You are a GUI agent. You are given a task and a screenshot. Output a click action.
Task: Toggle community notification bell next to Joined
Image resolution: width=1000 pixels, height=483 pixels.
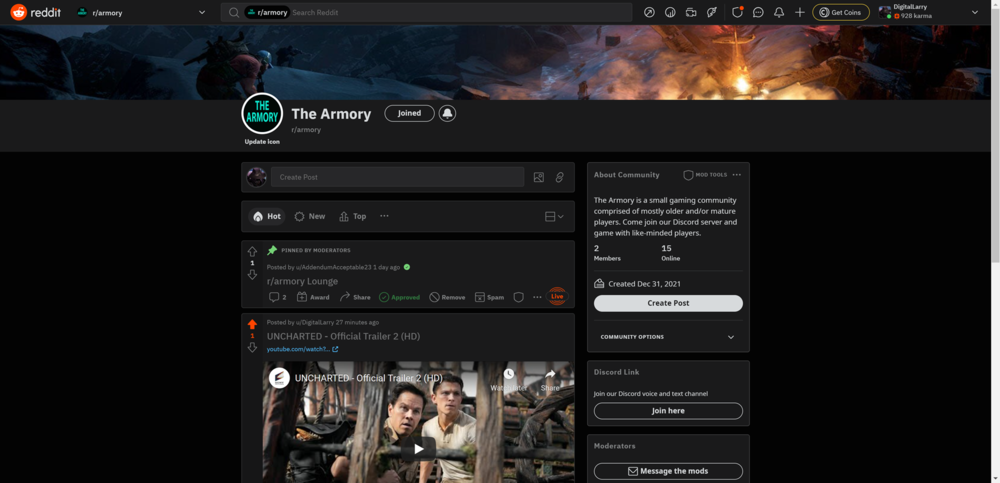[x=448, y=113]
